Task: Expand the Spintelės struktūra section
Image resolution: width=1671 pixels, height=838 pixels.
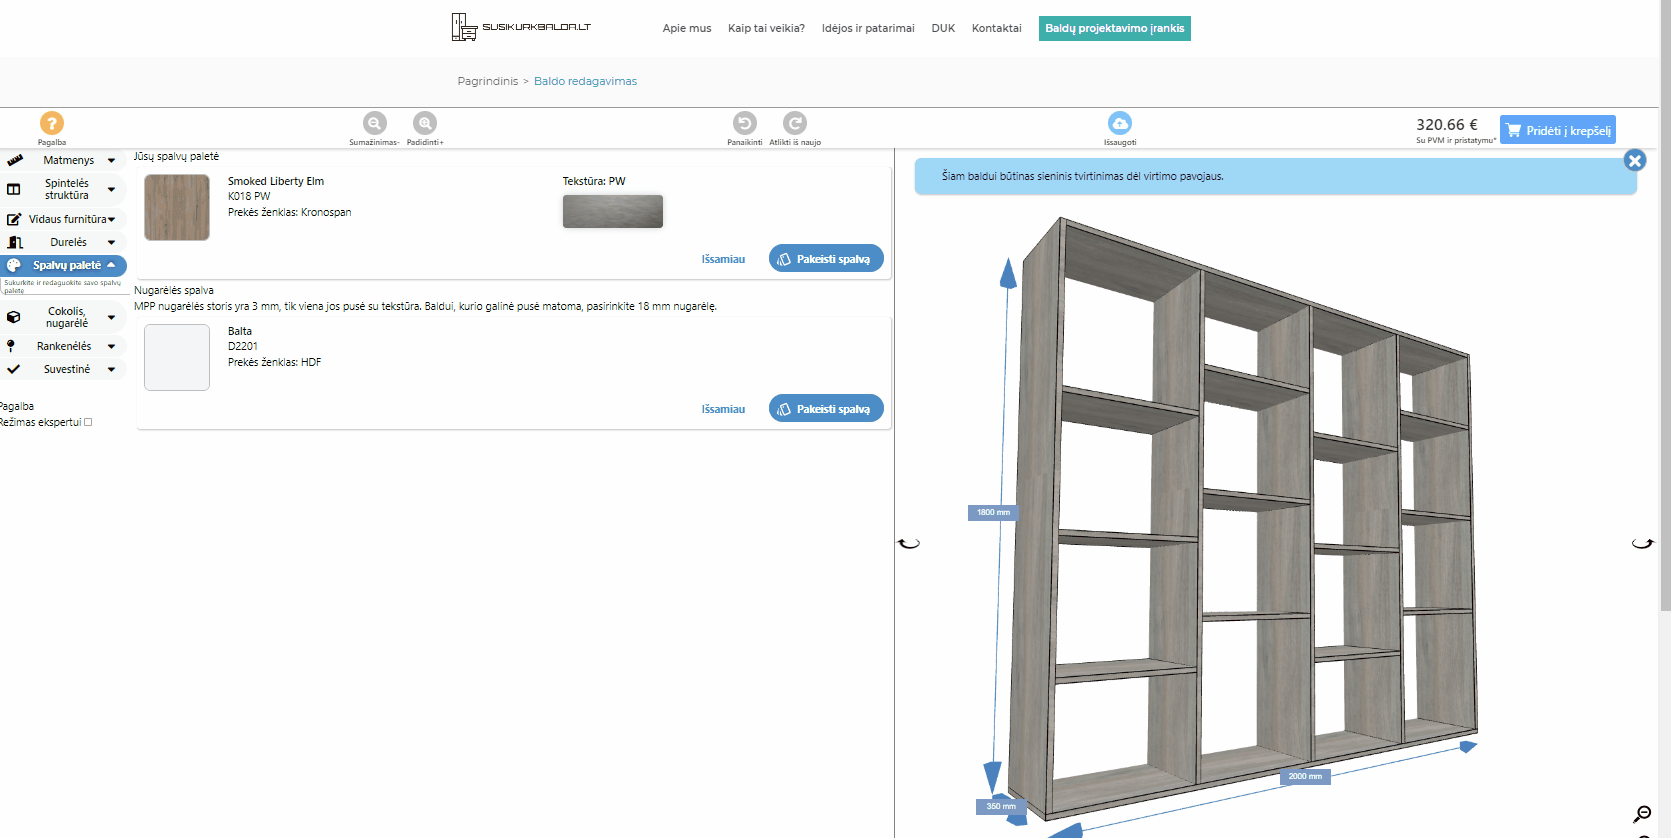Action: tap(66, 189)
